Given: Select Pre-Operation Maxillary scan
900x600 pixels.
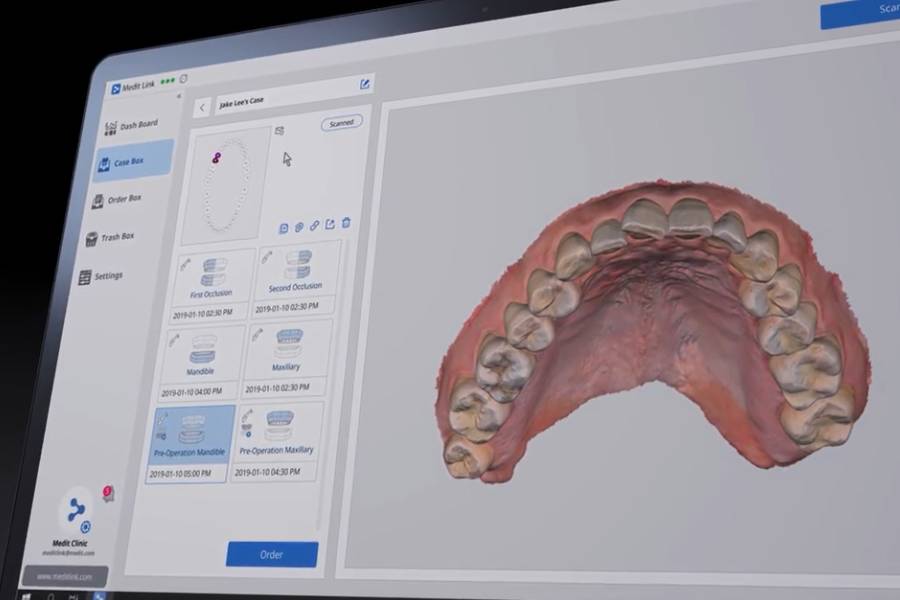Looking at the screenshot, I should pos(275,439).
